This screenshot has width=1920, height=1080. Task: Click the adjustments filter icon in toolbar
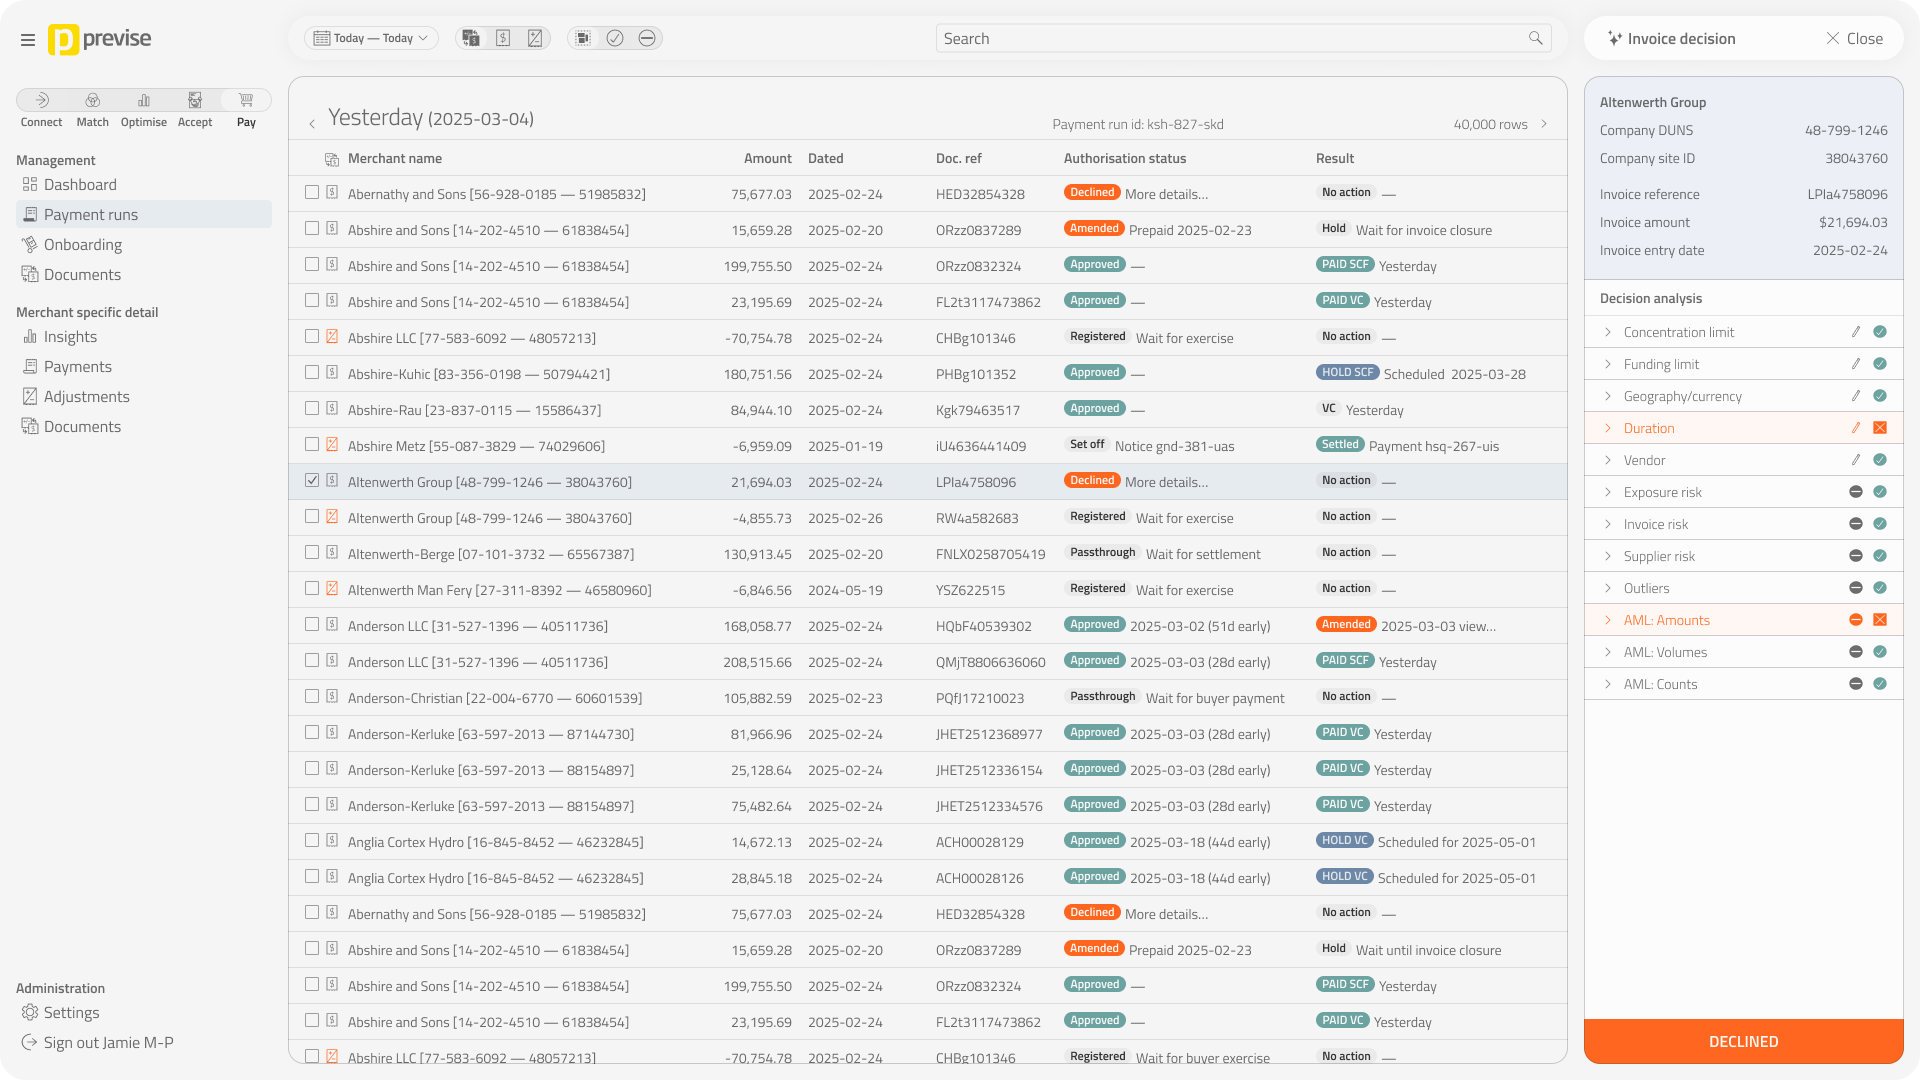pyautogui.click(x=535, y=38)
